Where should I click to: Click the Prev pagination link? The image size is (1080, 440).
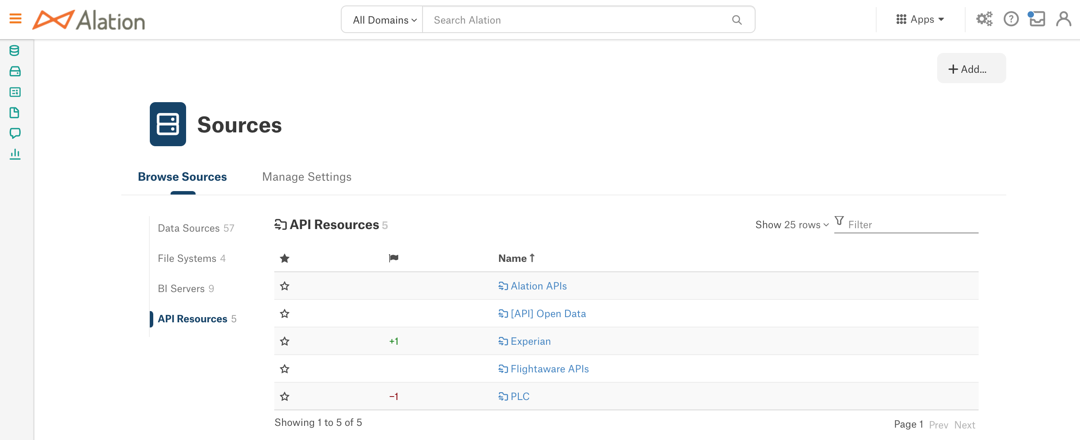pos(938,425)
